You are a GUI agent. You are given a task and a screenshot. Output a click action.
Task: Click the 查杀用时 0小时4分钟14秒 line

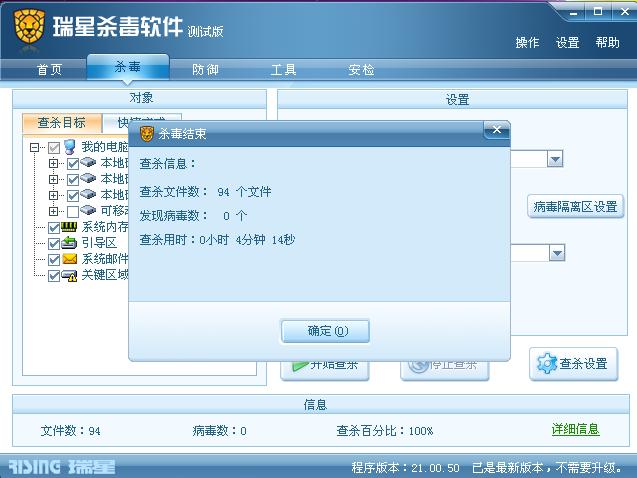click(x=217, y=240)
